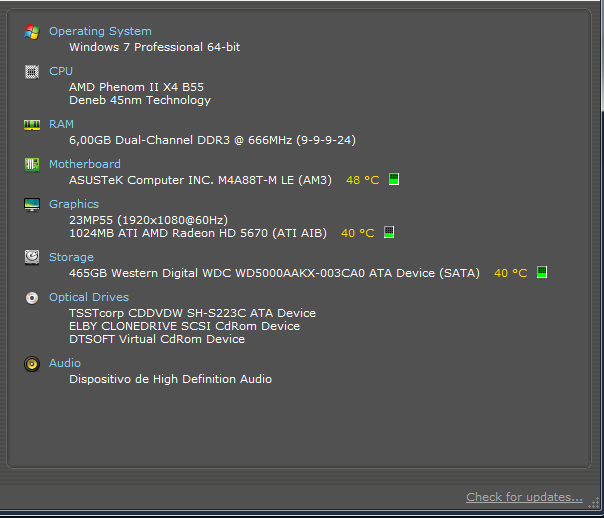Select the Windows 7 Professional 64-bit text
Screen dimensions: 604x518
tap(154, 47)
